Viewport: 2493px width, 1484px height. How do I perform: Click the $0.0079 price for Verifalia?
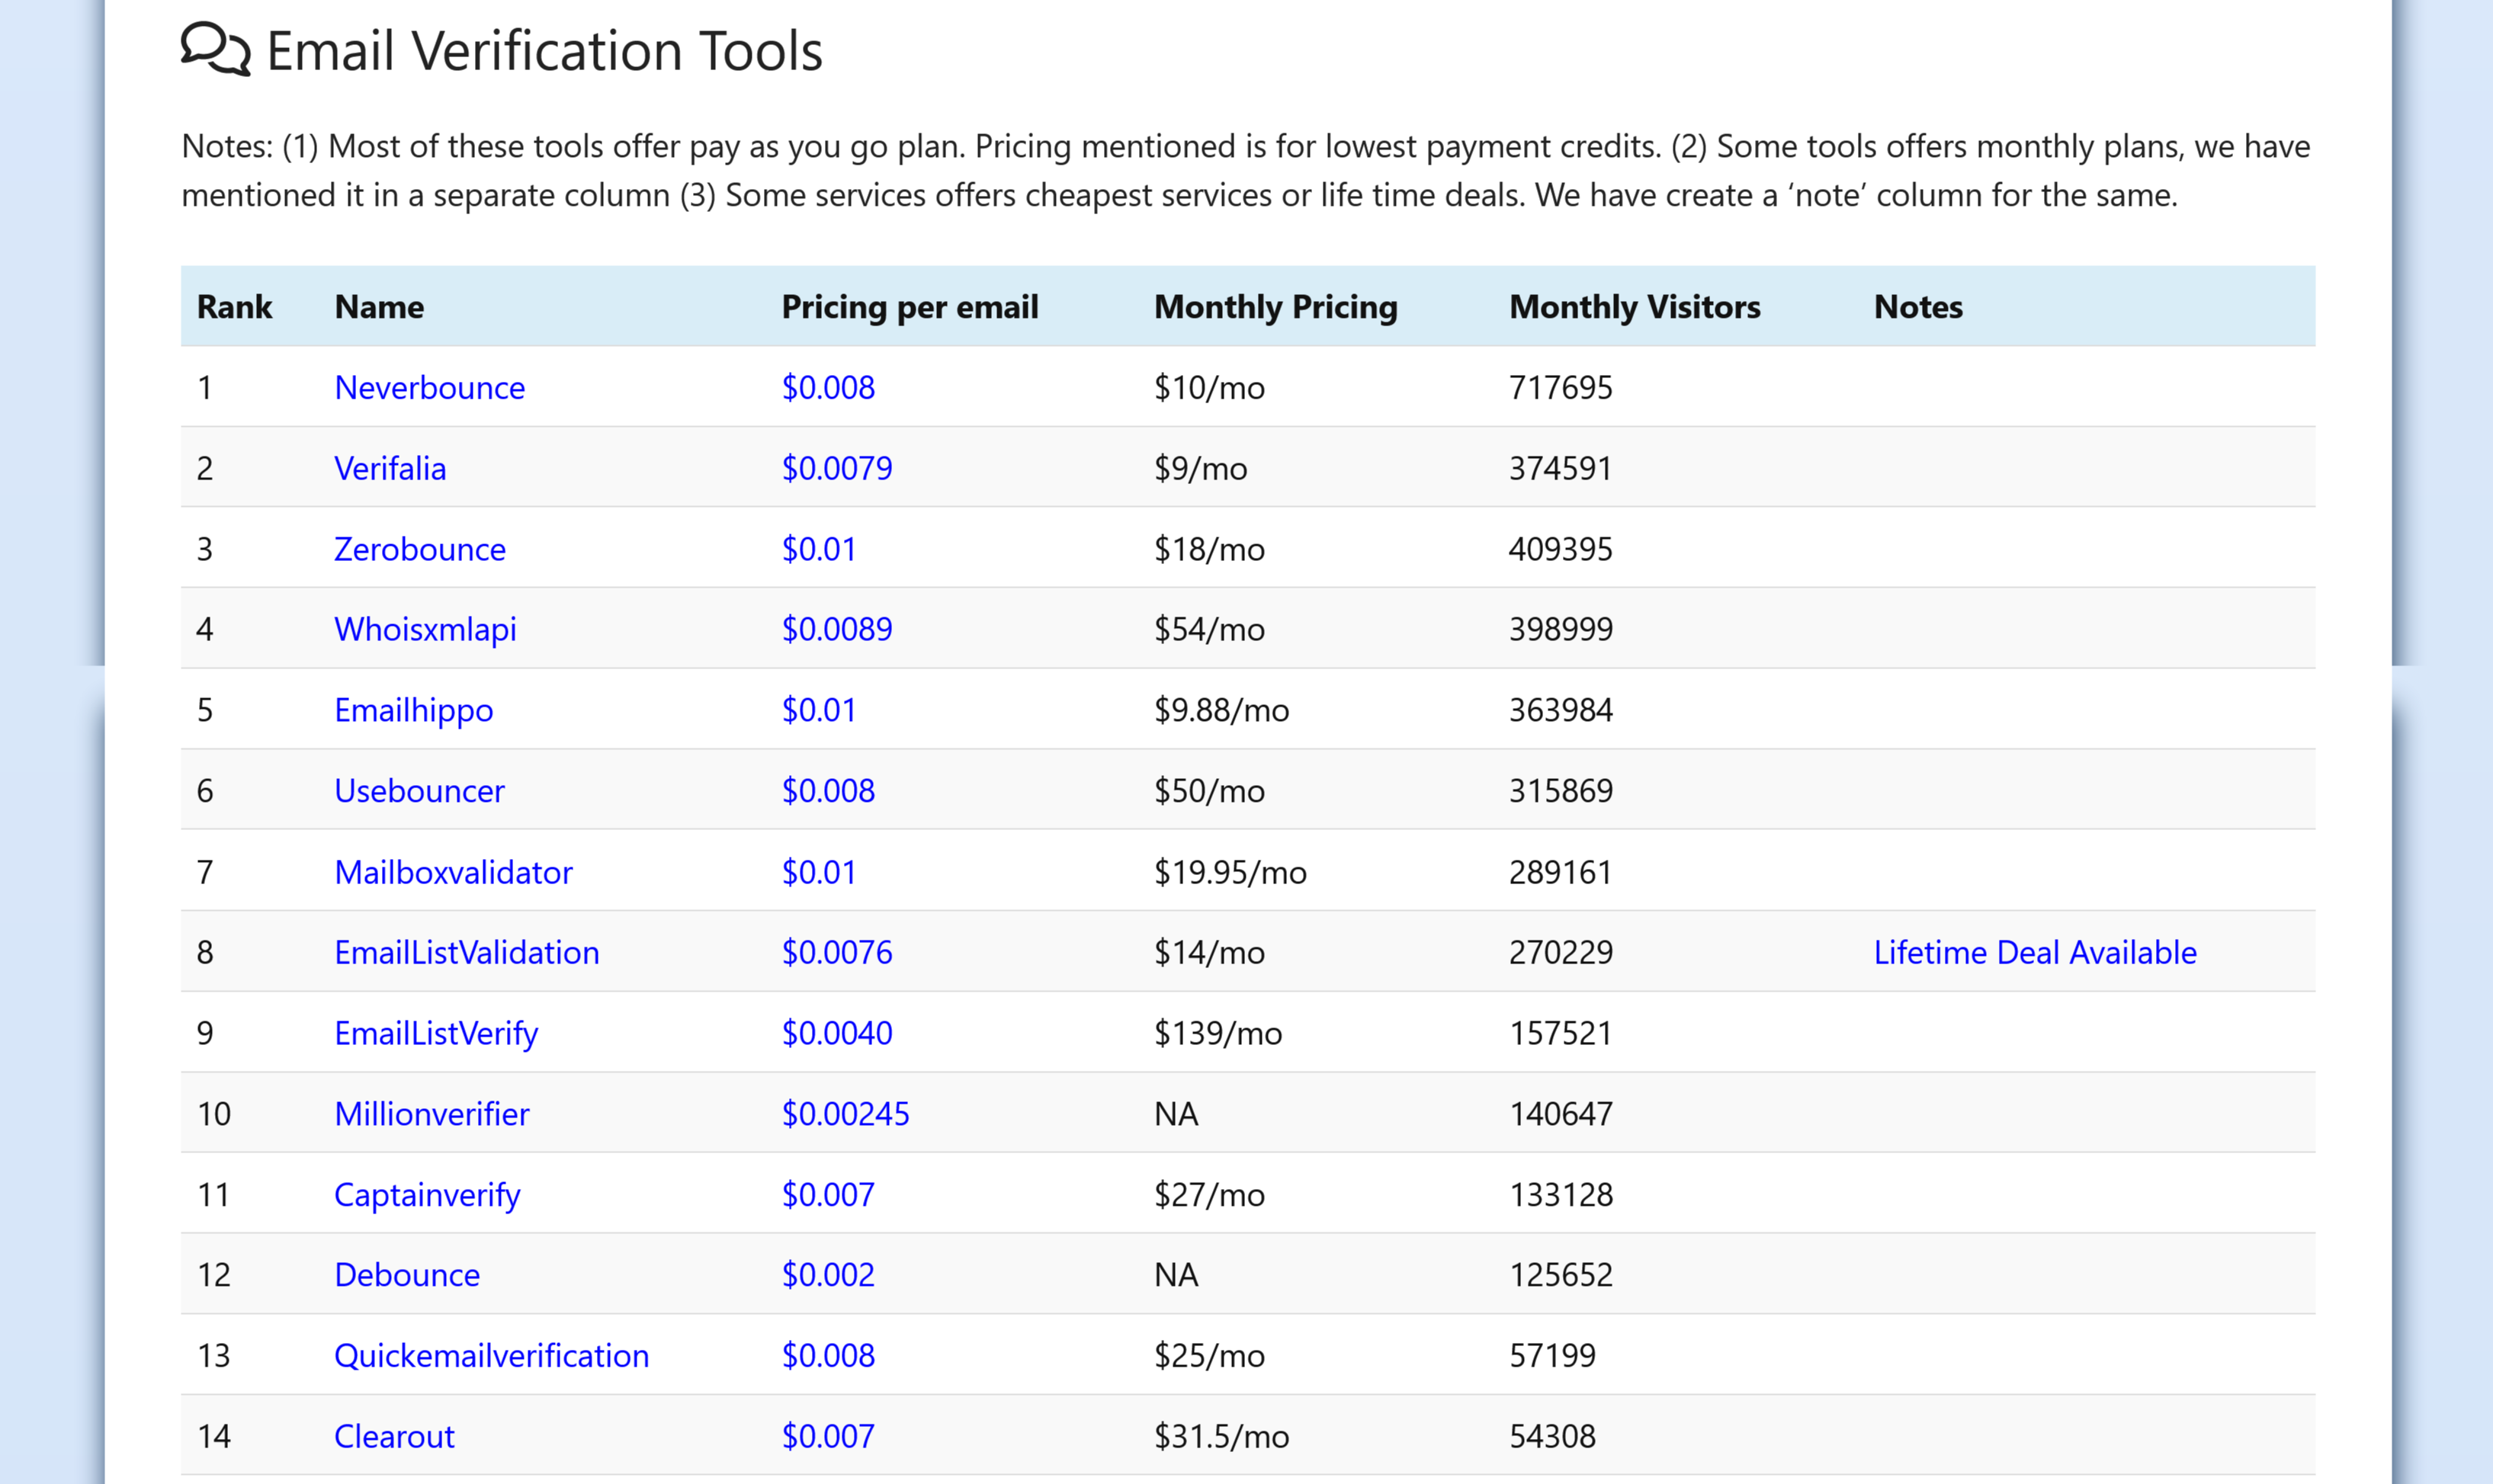tap(837, 468)
